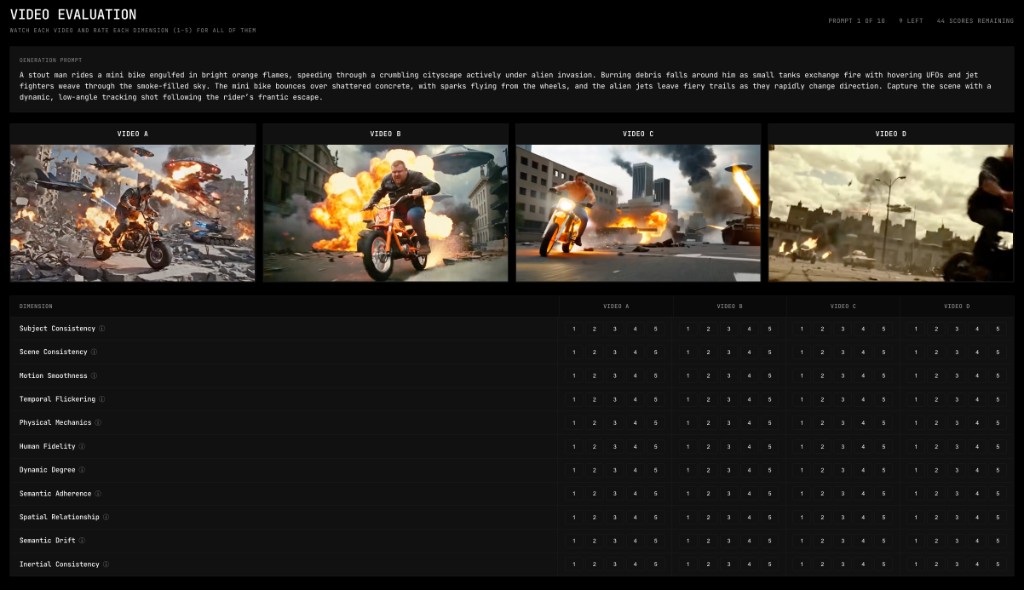Play the Video C preview
The height and width of the screenshot is (590, 1024).
point(636,213)
